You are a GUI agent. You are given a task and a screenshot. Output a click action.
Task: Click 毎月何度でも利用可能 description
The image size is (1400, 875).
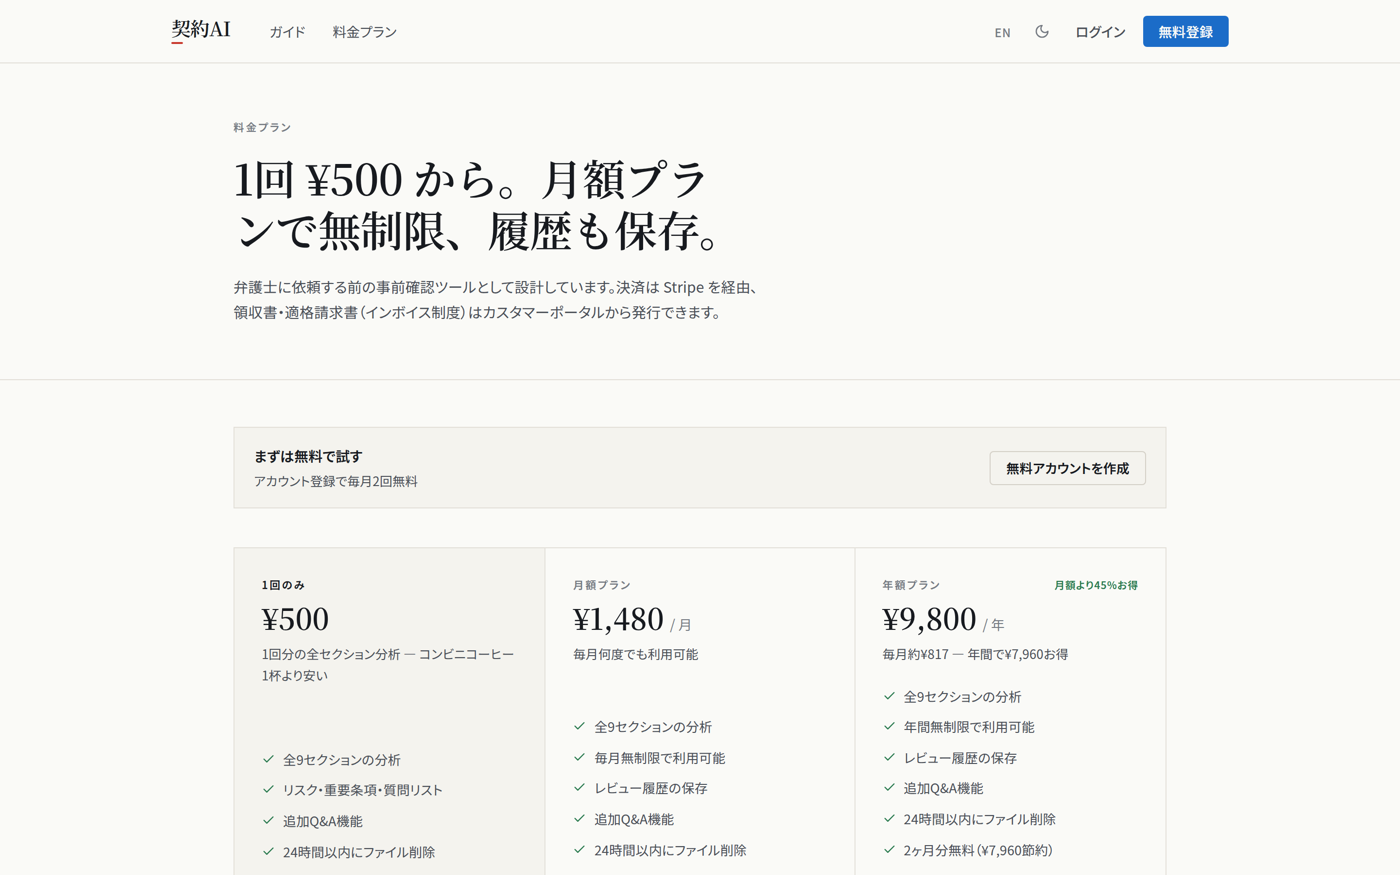pyautogui.click(x=635, y=654)
